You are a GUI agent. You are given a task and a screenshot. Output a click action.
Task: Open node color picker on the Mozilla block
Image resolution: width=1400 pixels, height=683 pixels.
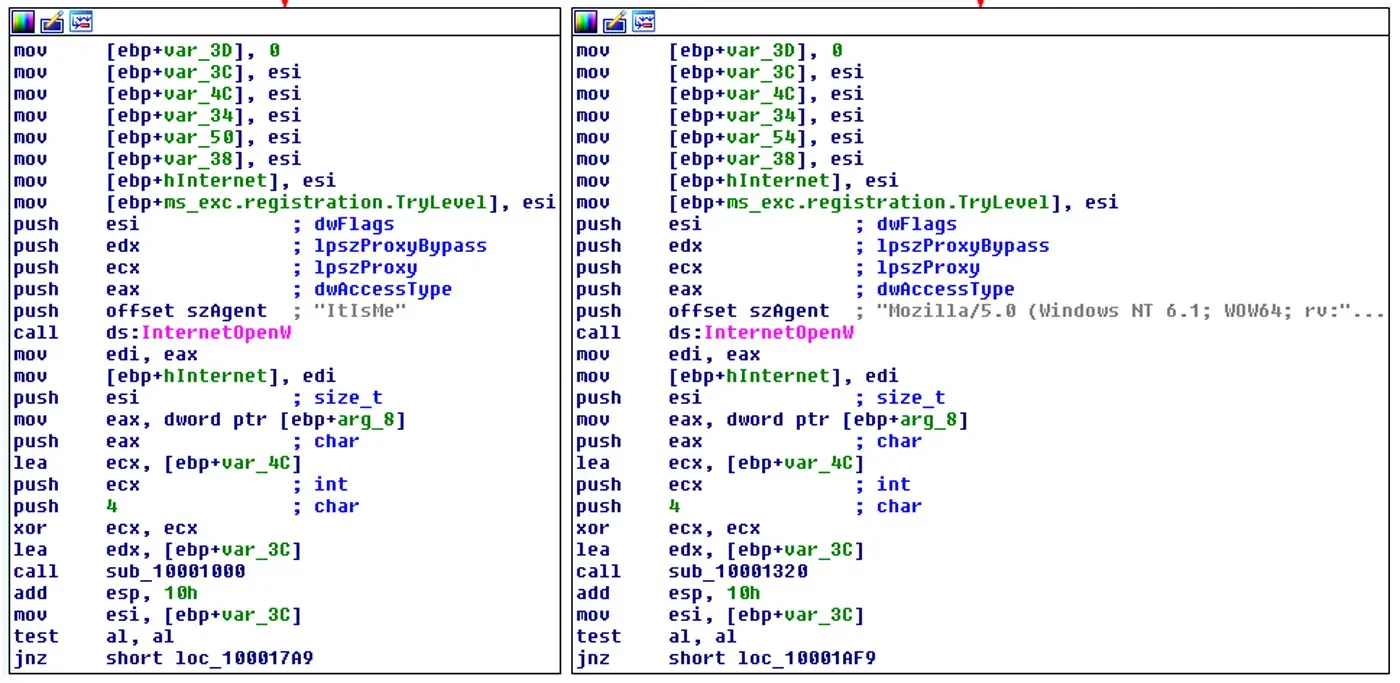587,21
